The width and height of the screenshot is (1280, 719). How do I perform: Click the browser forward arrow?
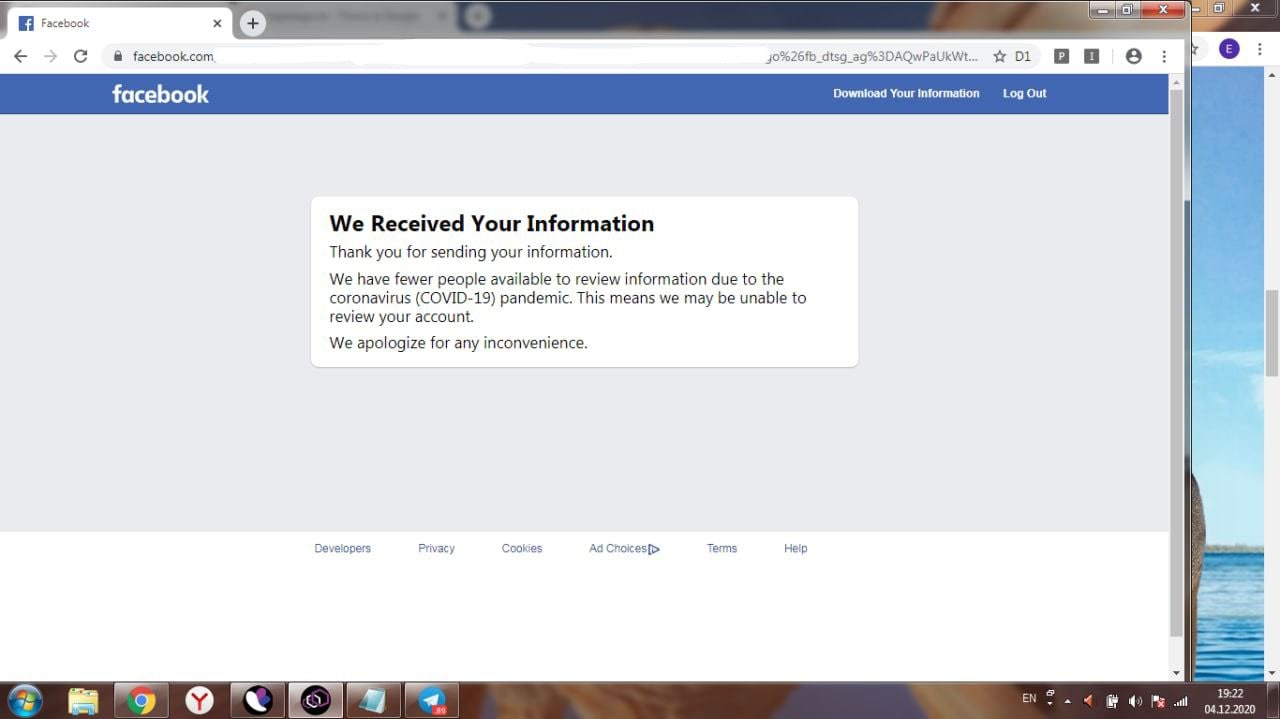(x=50, y=56)
